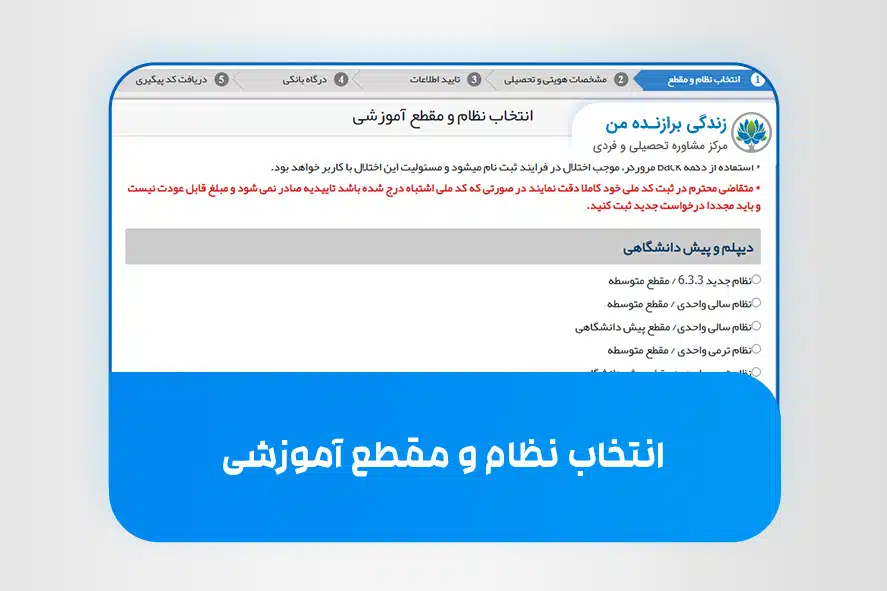The width and height of the screenshot is (887, 591).
Task: Click the lotus logo of the counseling center
Action: click(751, 132)
